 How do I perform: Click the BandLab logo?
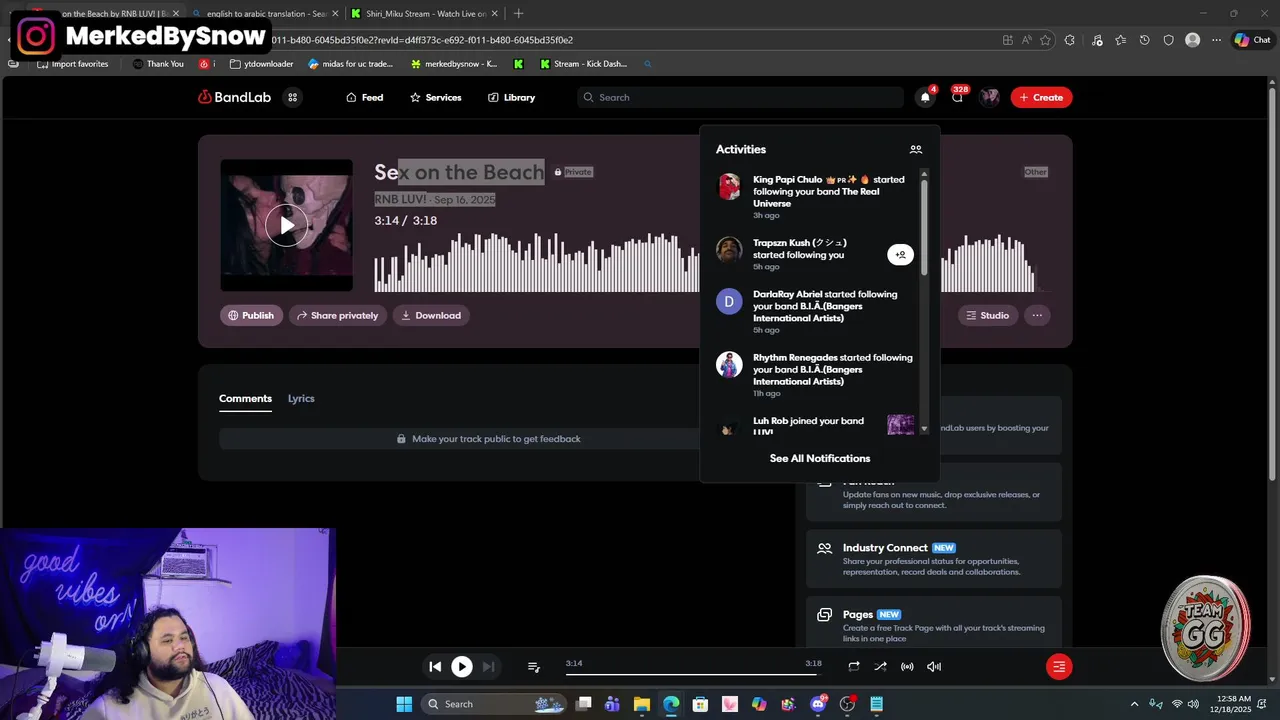(233, 97)
